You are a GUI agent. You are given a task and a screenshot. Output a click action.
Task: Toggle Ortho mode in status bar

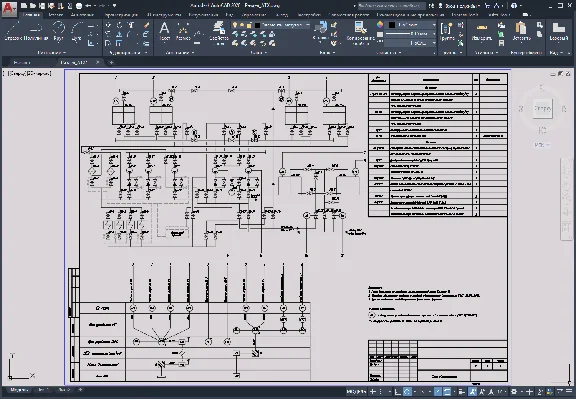pyautogui.click(x=397, y=392)
